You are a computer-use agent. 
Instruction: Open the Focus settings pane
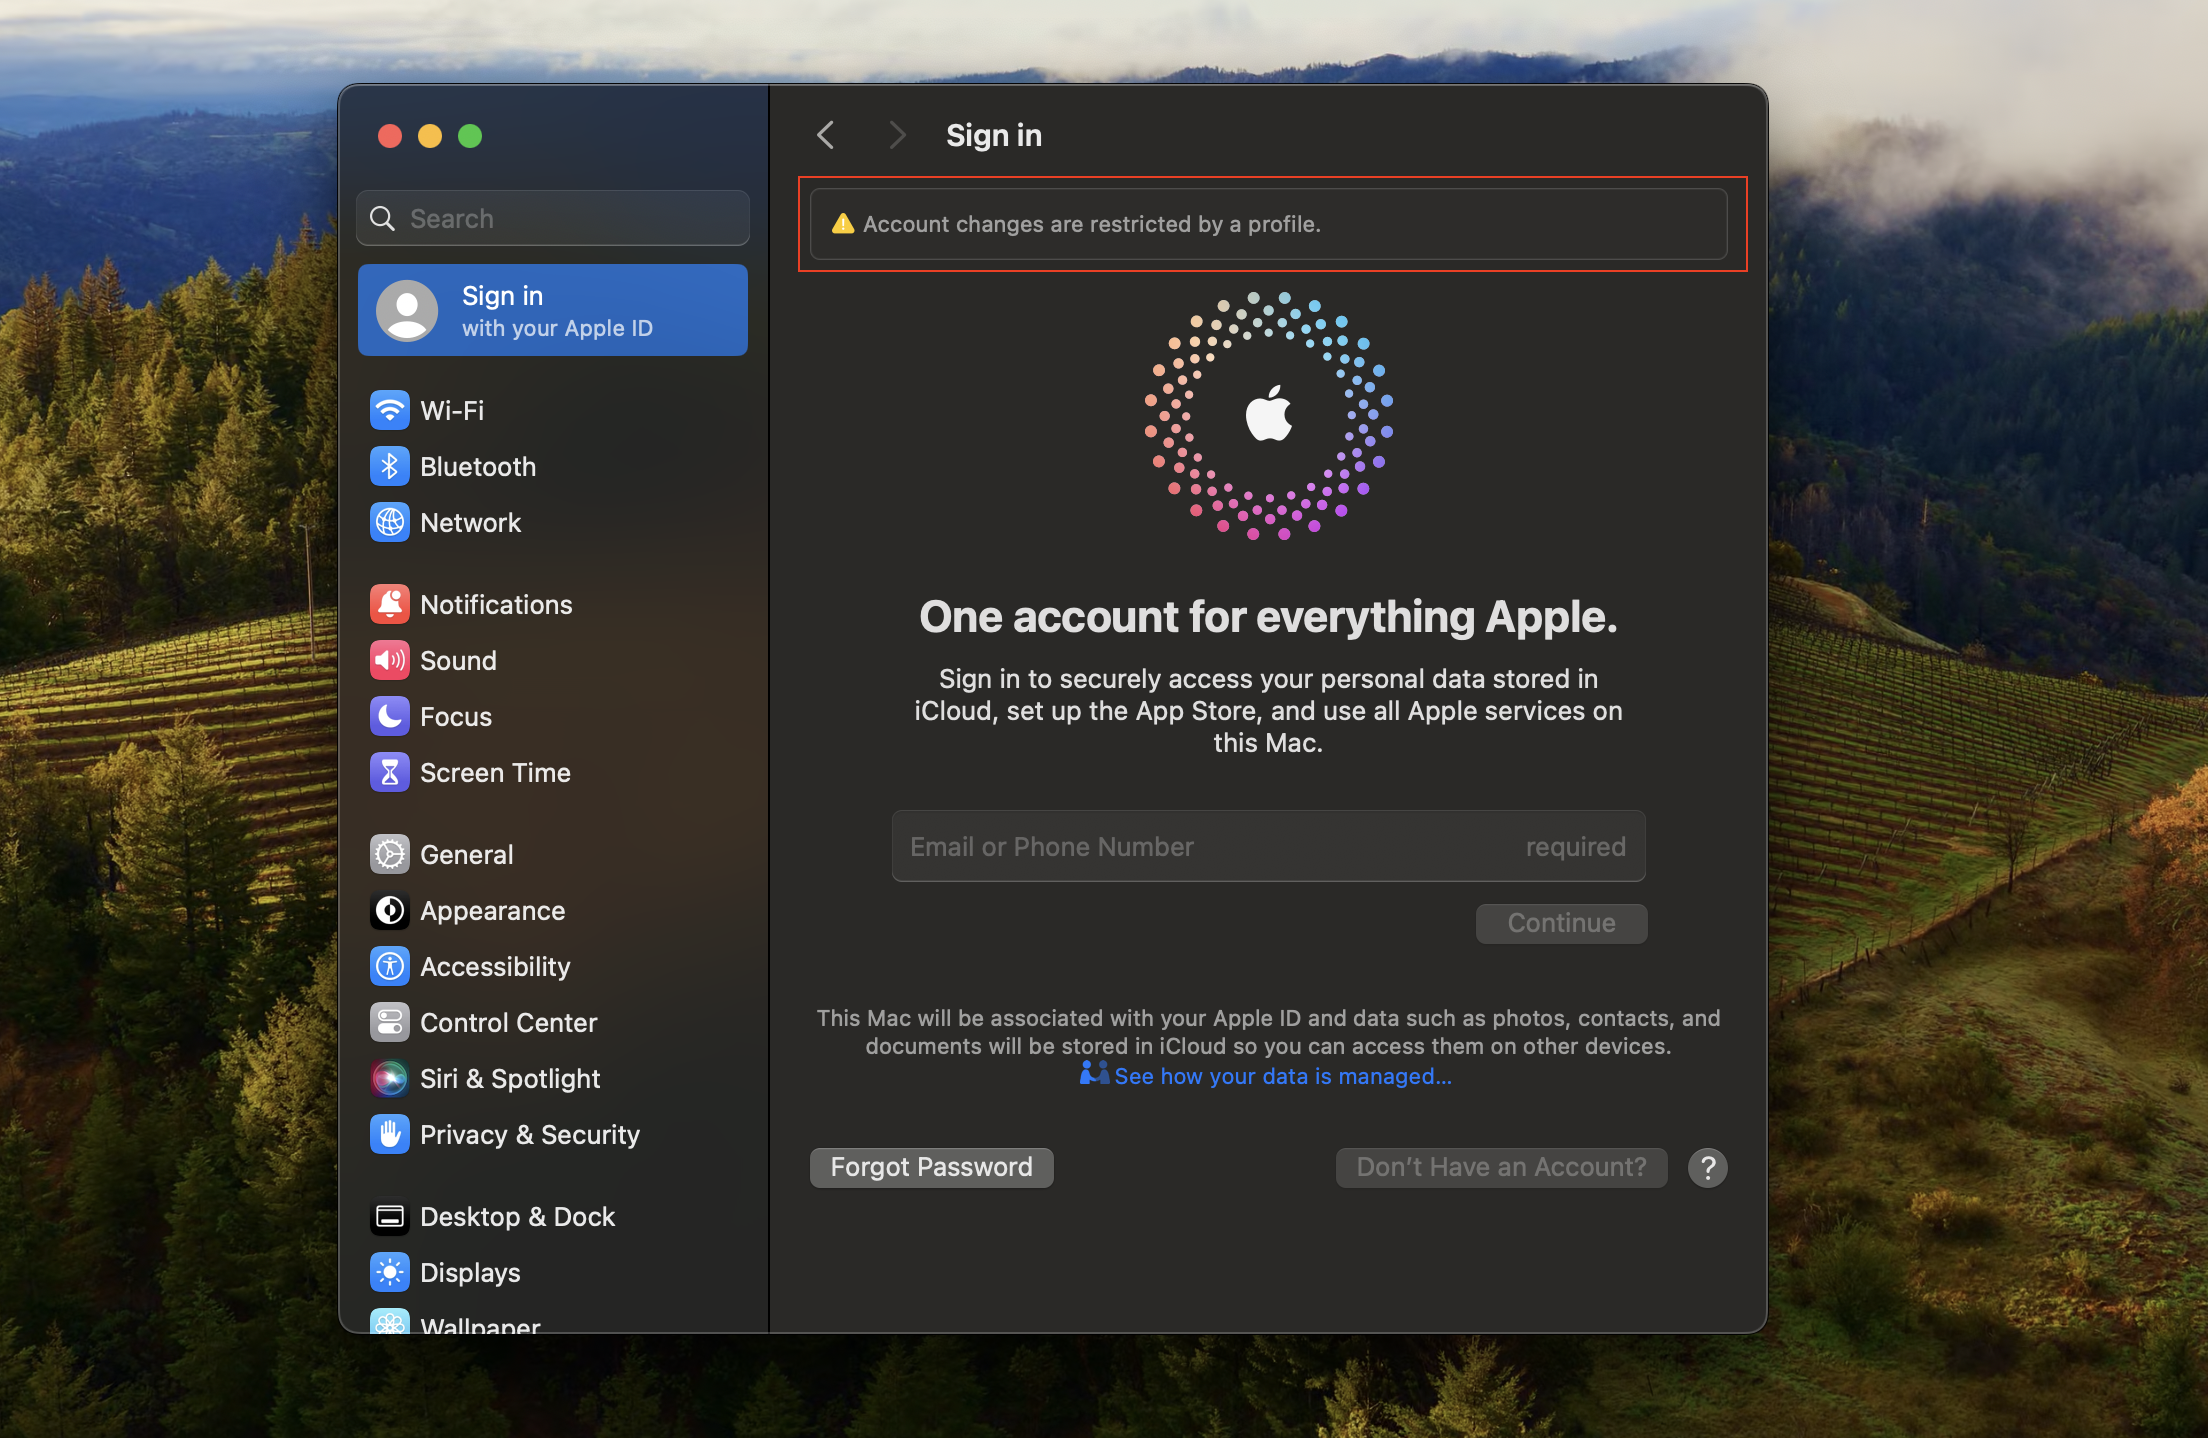(x=553, y=716)
